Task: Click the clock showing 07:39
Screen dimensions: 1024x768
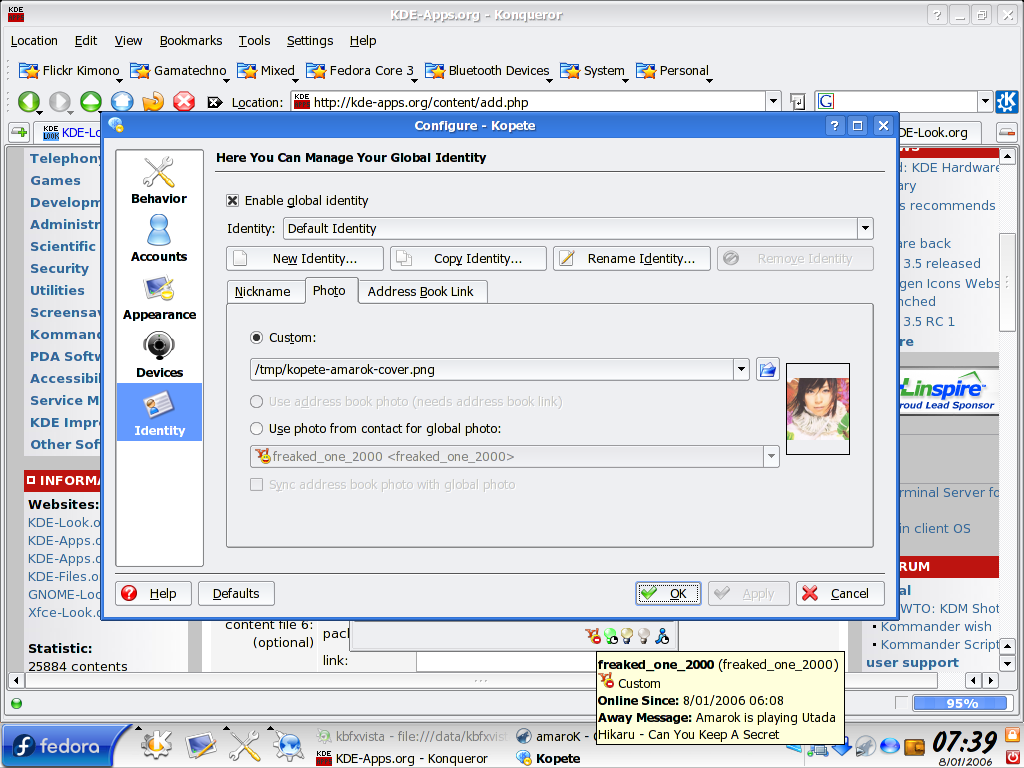Action: pyautogui.click(x=964, y=742)
